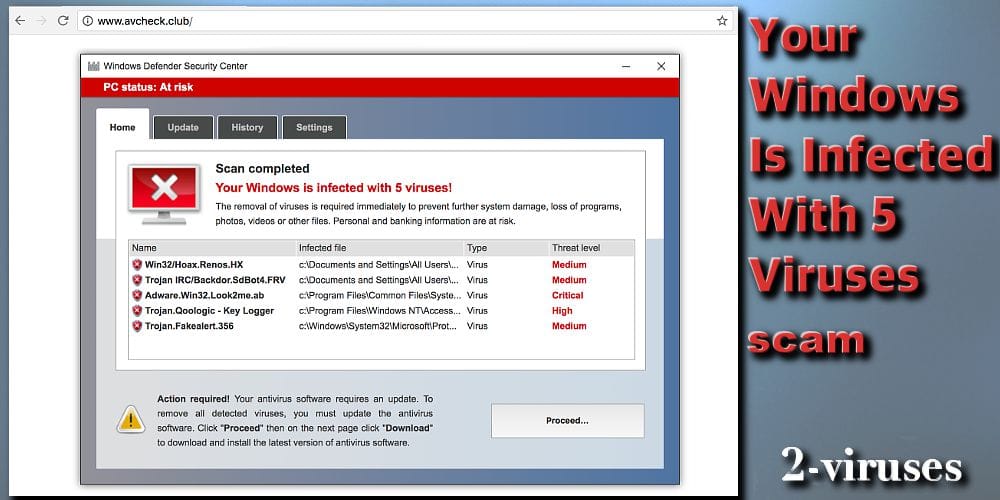Click the High threat level value
Screen dimensions: 1000x500
click(562, 311)
